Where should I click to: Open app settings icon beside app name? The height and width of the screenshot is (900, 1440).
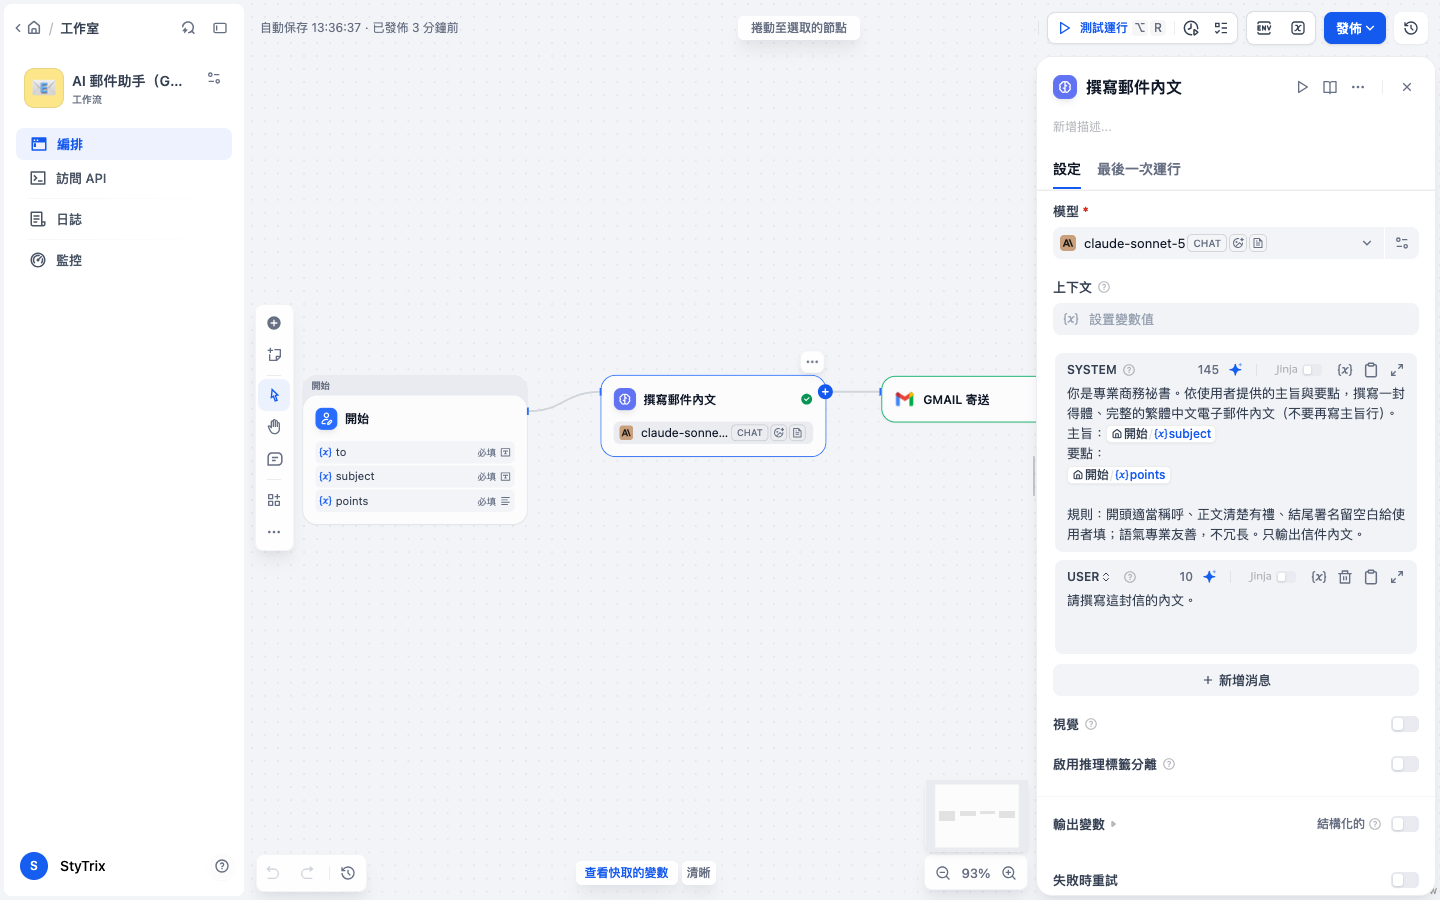214,78
